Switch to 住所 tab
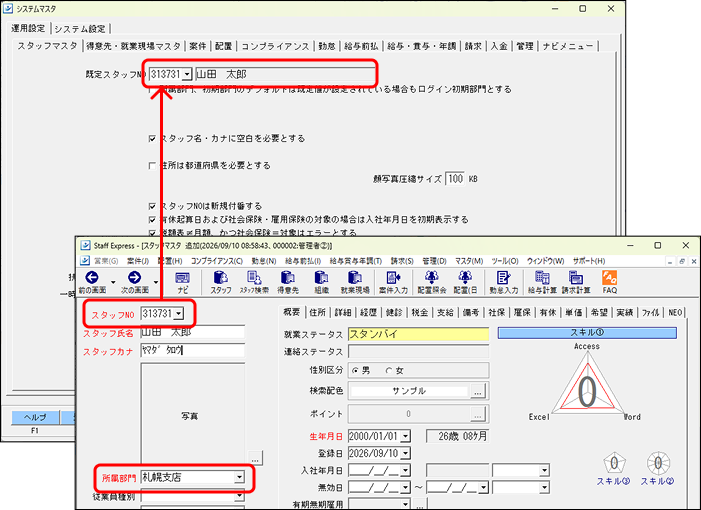This screenshot has width=701, height=510. [x=317, y=312]
